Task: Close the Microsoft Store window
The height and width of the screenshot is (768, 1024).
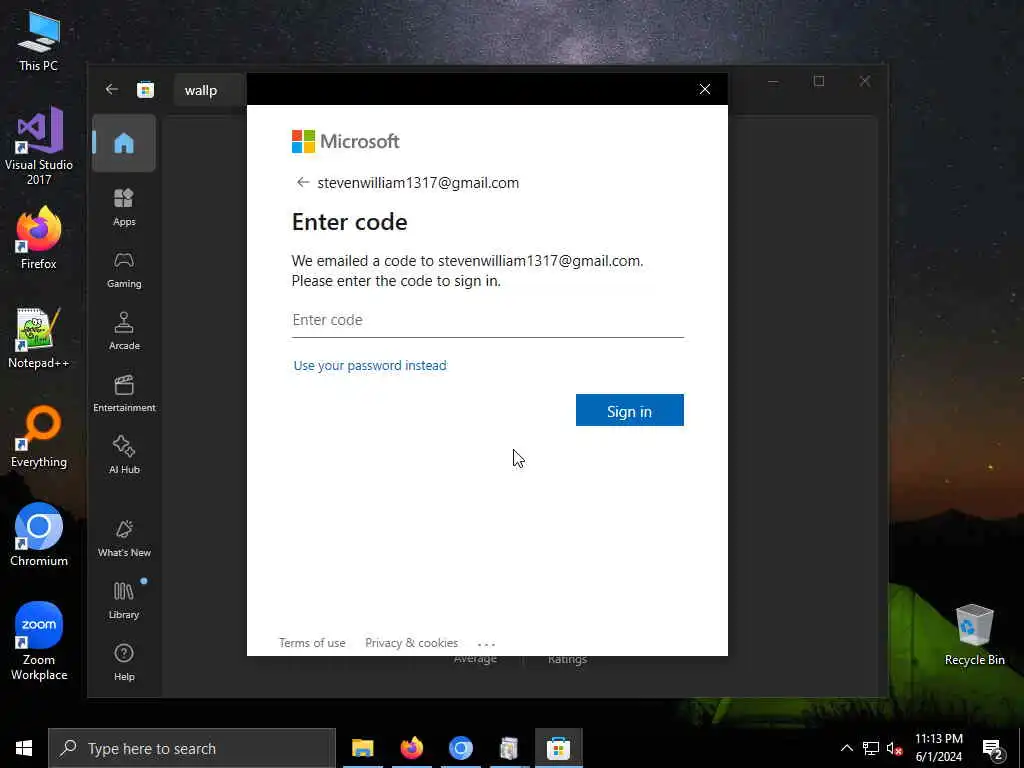Action: click(865, 81)
